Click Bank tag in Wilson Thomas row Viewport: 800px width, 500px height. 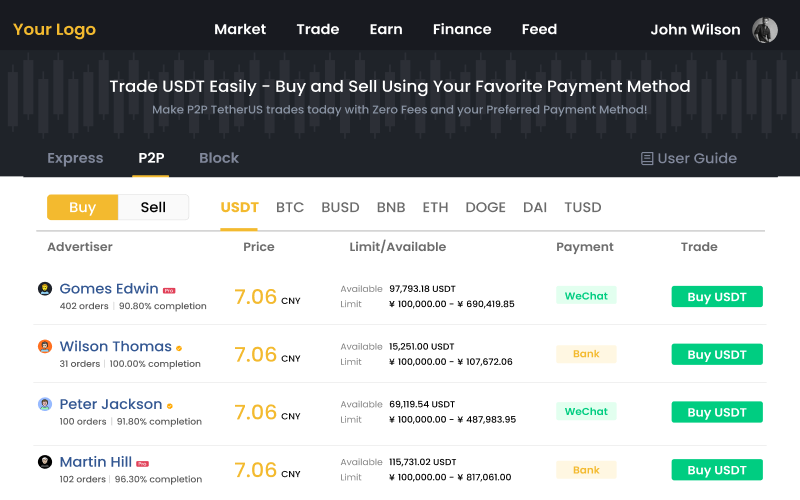pos(586,354)
